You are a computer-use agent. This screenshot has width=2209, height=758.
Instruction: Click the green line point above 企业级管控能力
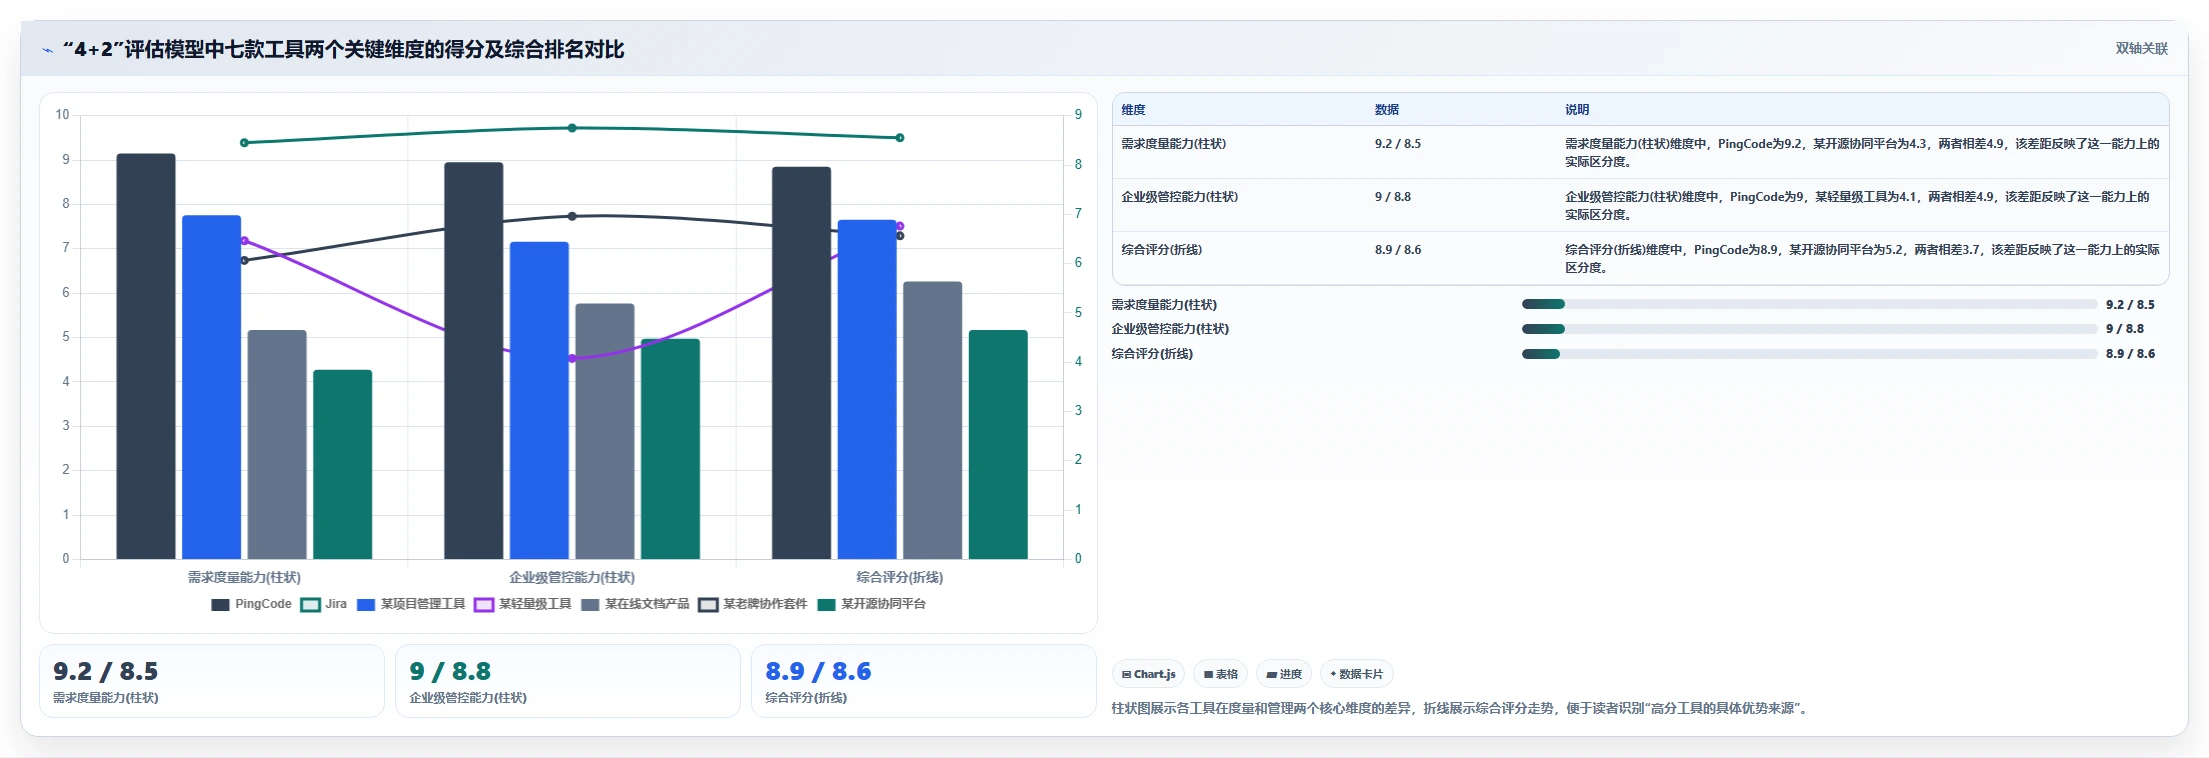coord(572,128)
